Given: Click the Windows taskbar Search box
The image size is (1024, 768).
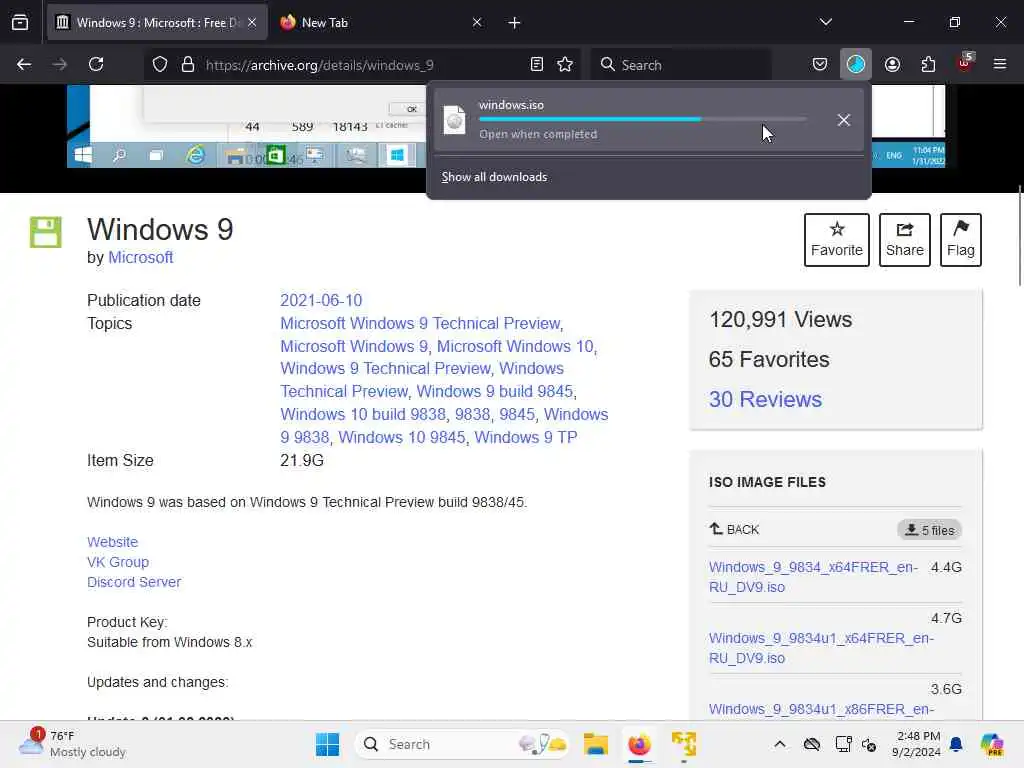Looking at the screenshot, I should pyautogui.click(x=462, y=744).
